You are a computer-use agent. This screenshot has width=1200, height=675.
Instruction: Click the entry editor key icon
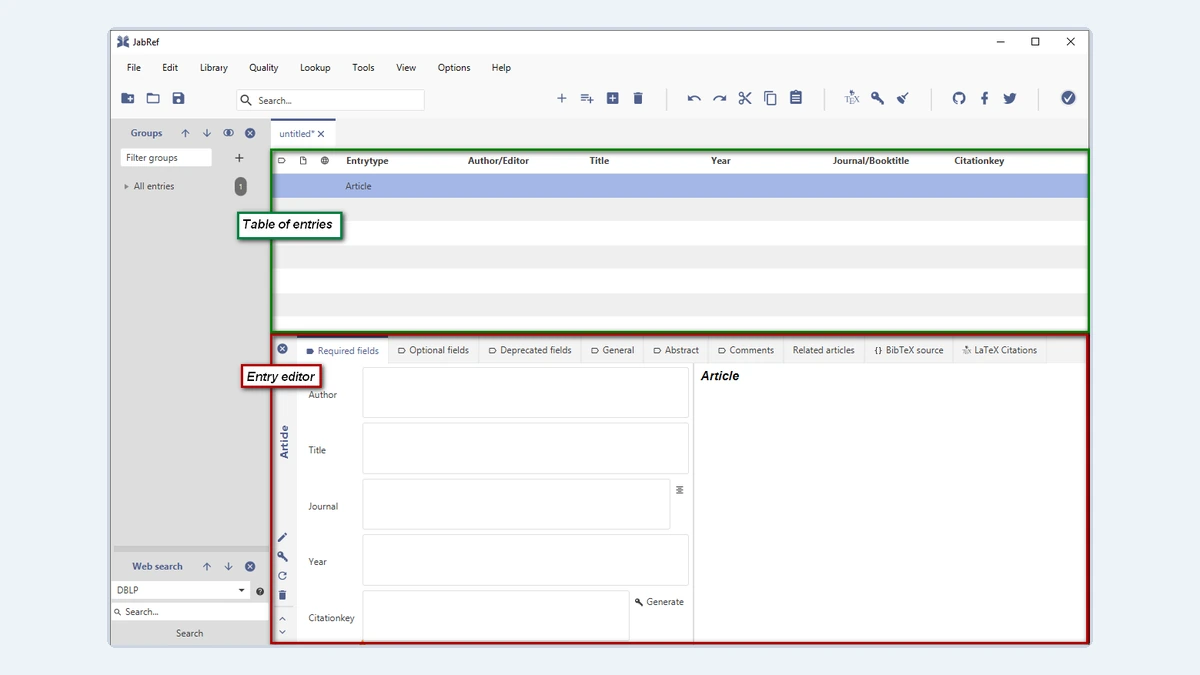point(282,556)
